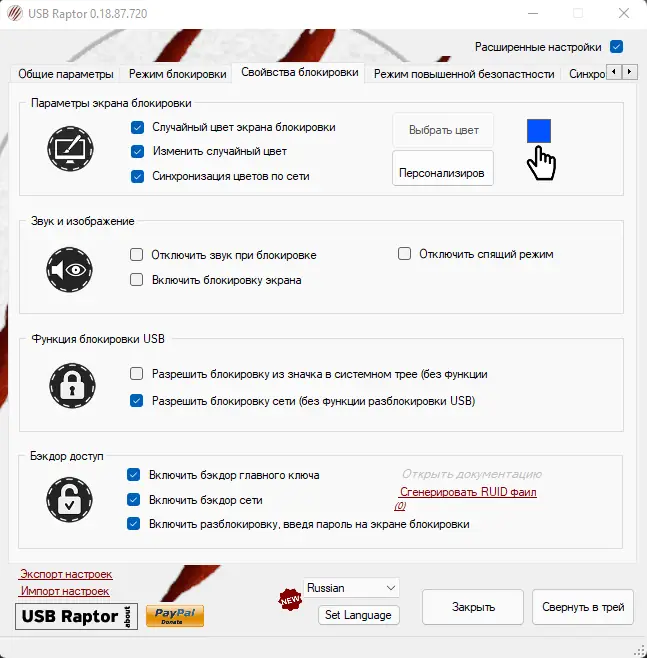Click the lock screen monitor icon
647x658 pixels.
pyautogui.click(x=70, y=148)
